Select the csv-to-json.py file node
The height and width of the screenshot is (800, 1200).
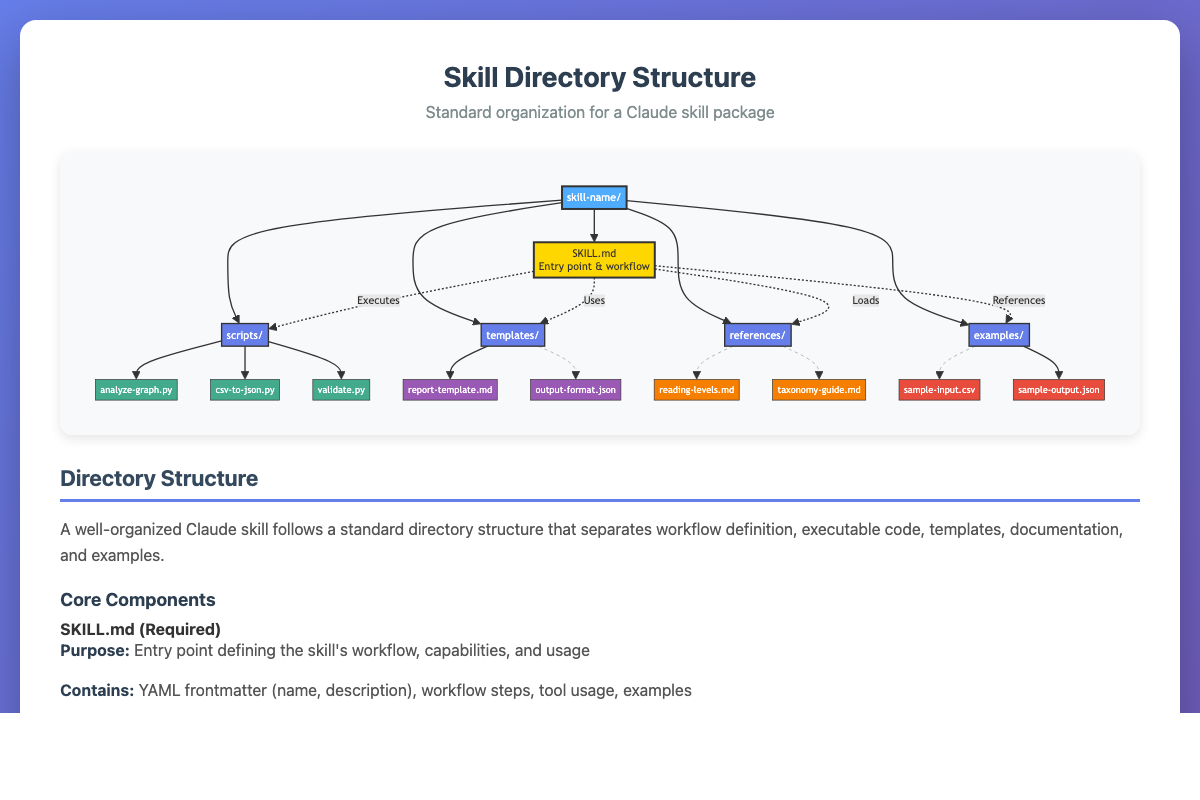245,390
